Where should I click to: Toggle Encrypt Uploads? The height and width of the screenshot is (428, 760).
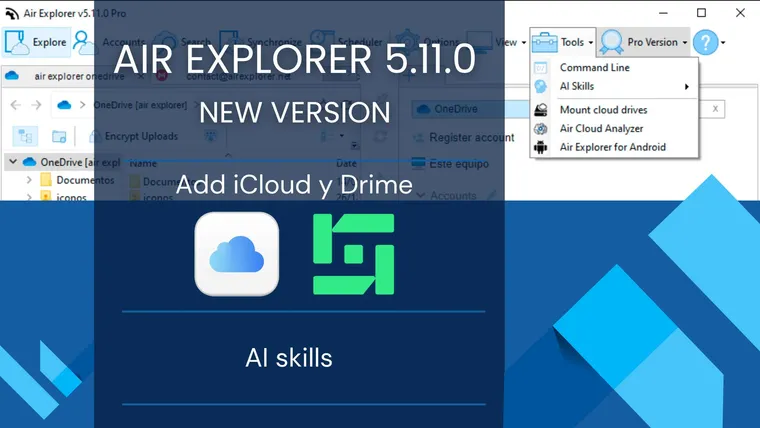[134, 137]
